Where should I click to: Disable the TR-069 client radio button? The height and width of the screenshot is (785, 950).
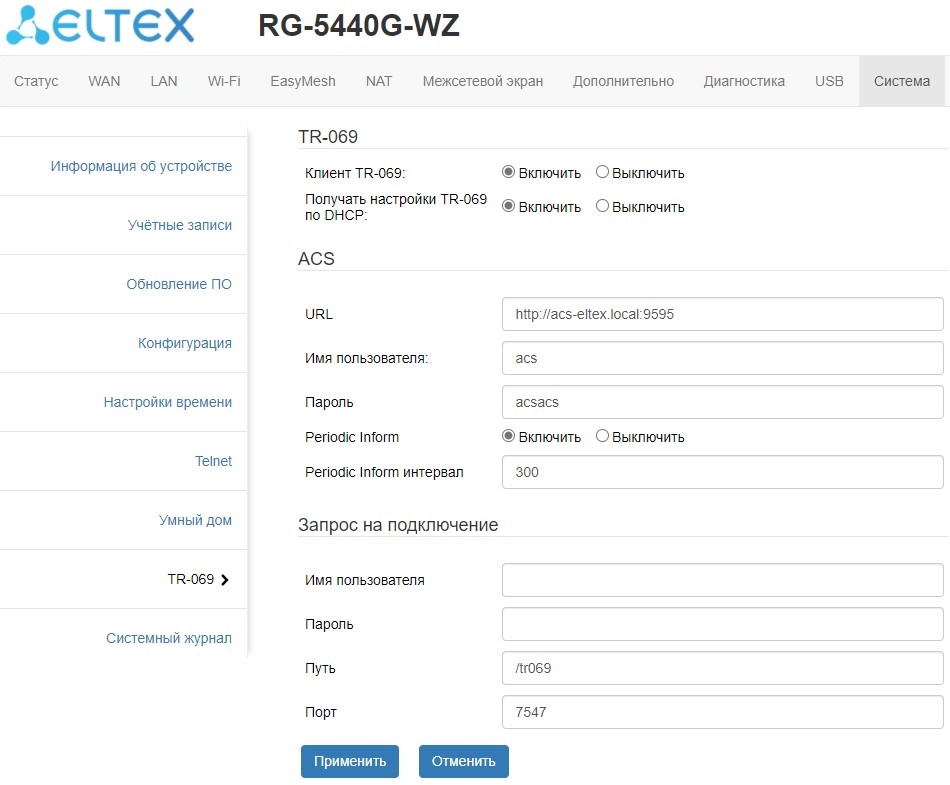tap(602, 172)
